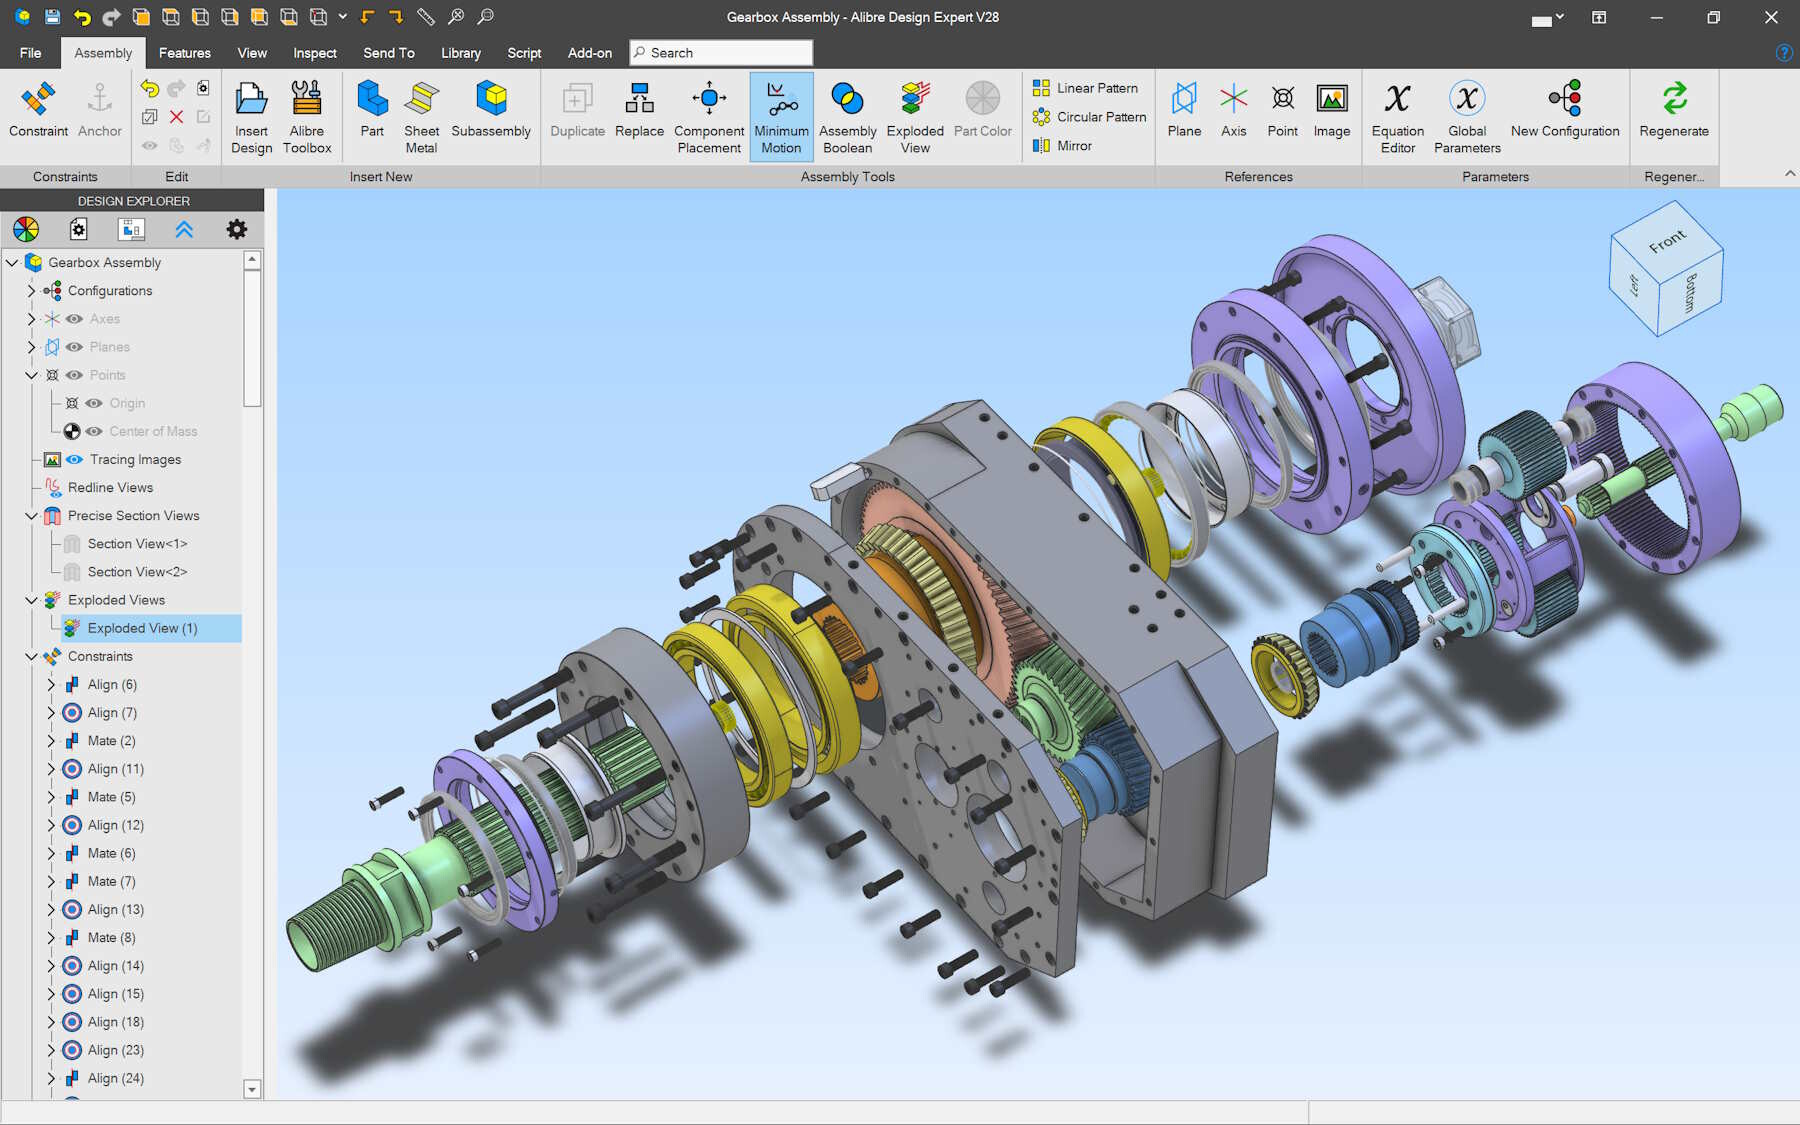Collapse the Constraints tree node
1800x1125 pixels.
[31, 657]
